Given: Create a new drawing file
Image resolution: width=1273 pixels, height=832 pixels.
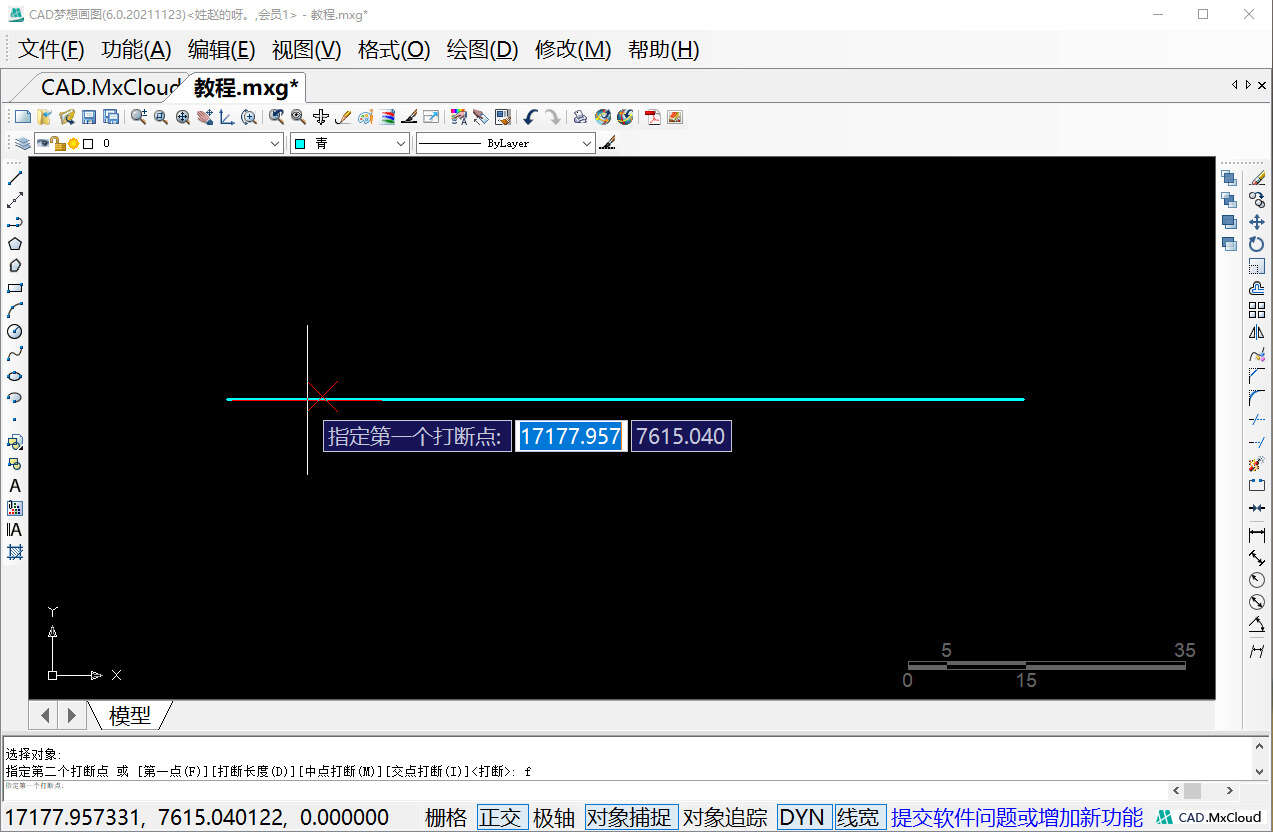Looking at the screenshot, I should click(x=22, y=117).
